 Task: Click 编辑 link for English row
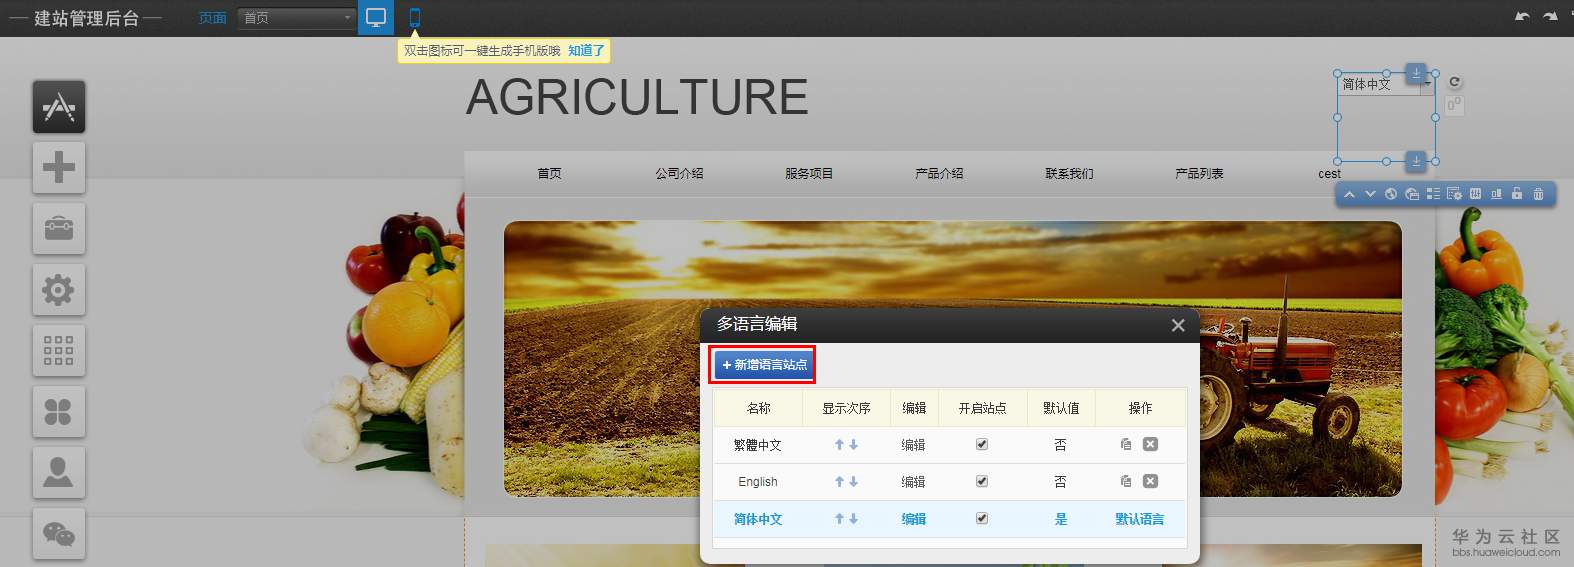click(x=914, y=482)
